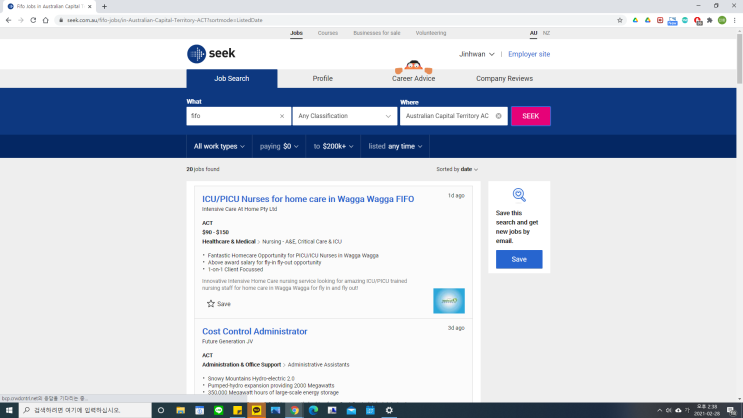
Task: Open the Mail app in taskbar
Action: click(351, 410)
